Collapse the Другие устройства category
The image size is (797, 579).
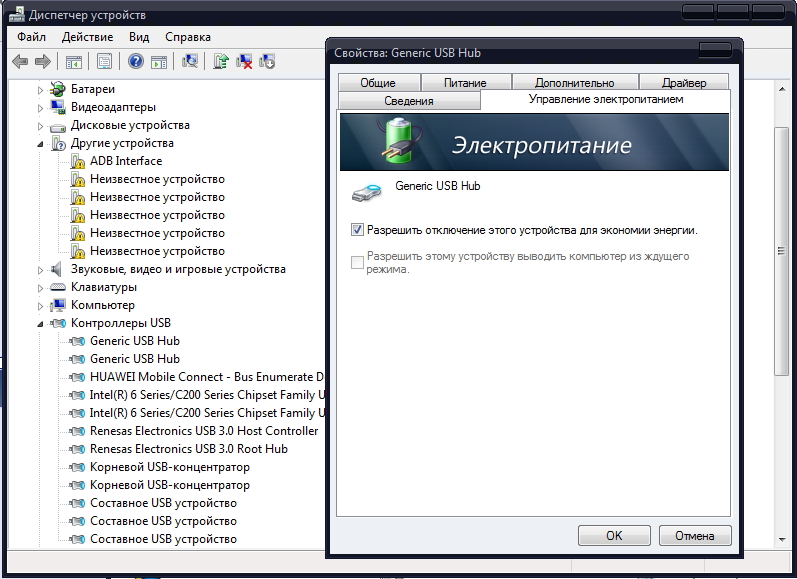pyautogui.click(x=41, y=144)
